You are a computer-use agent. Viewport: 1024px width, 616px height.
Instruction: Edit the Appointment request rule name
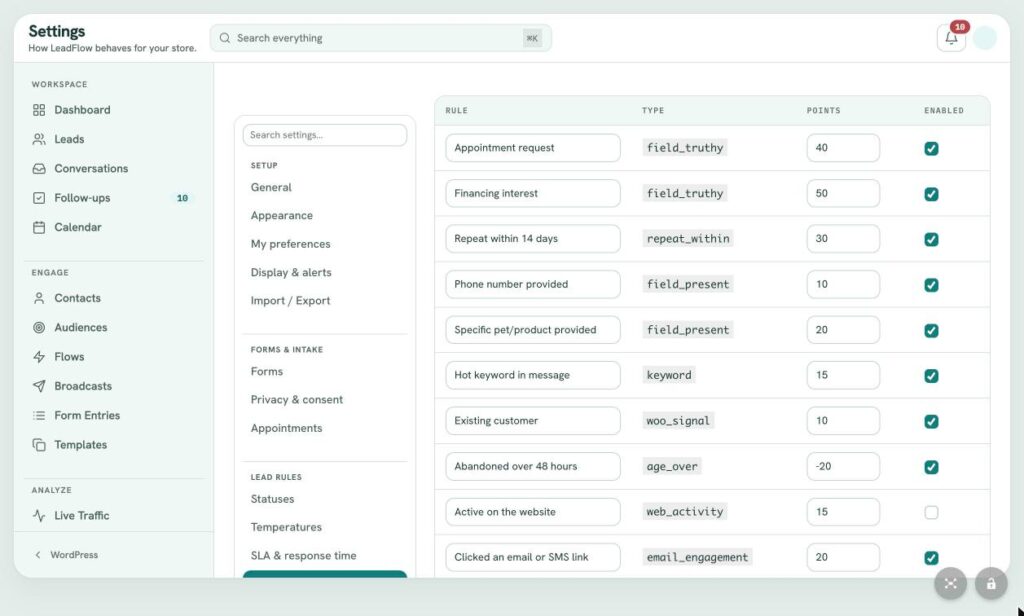pyautogui.click(x=533, y=148)
